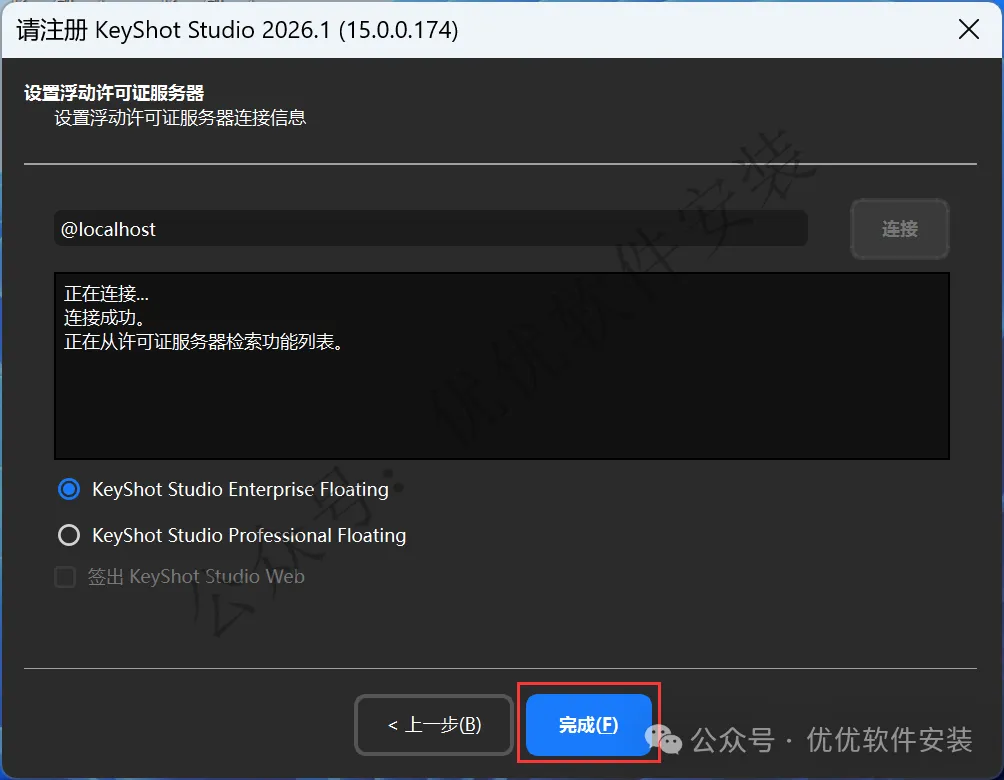
Task: Click the 正在从许可证服务器检索功能列表。 log line
Action: (204, 341)
